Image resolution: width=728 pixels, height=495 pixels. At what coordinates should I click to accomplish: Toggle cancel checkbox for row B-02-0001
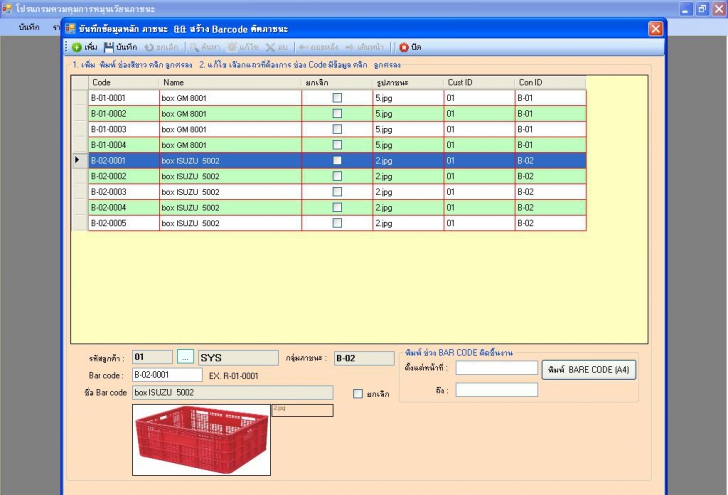pyautogui.click(x=337, y=161)
